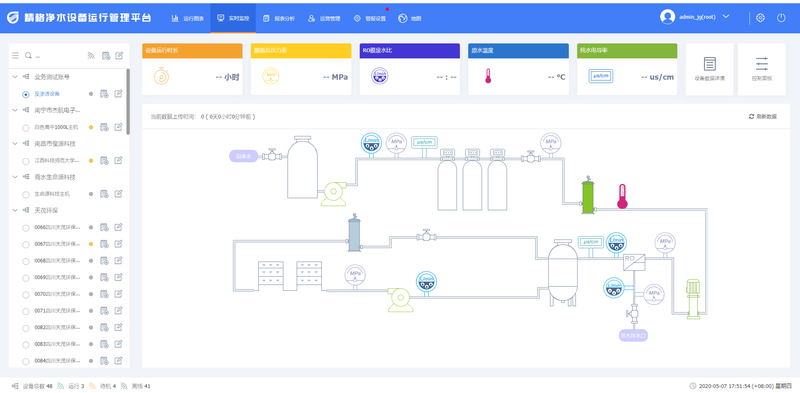The image size is (800, 393).
Task: Click the thermometer icon in the flow diagram
Action: [x=622, y=196]
